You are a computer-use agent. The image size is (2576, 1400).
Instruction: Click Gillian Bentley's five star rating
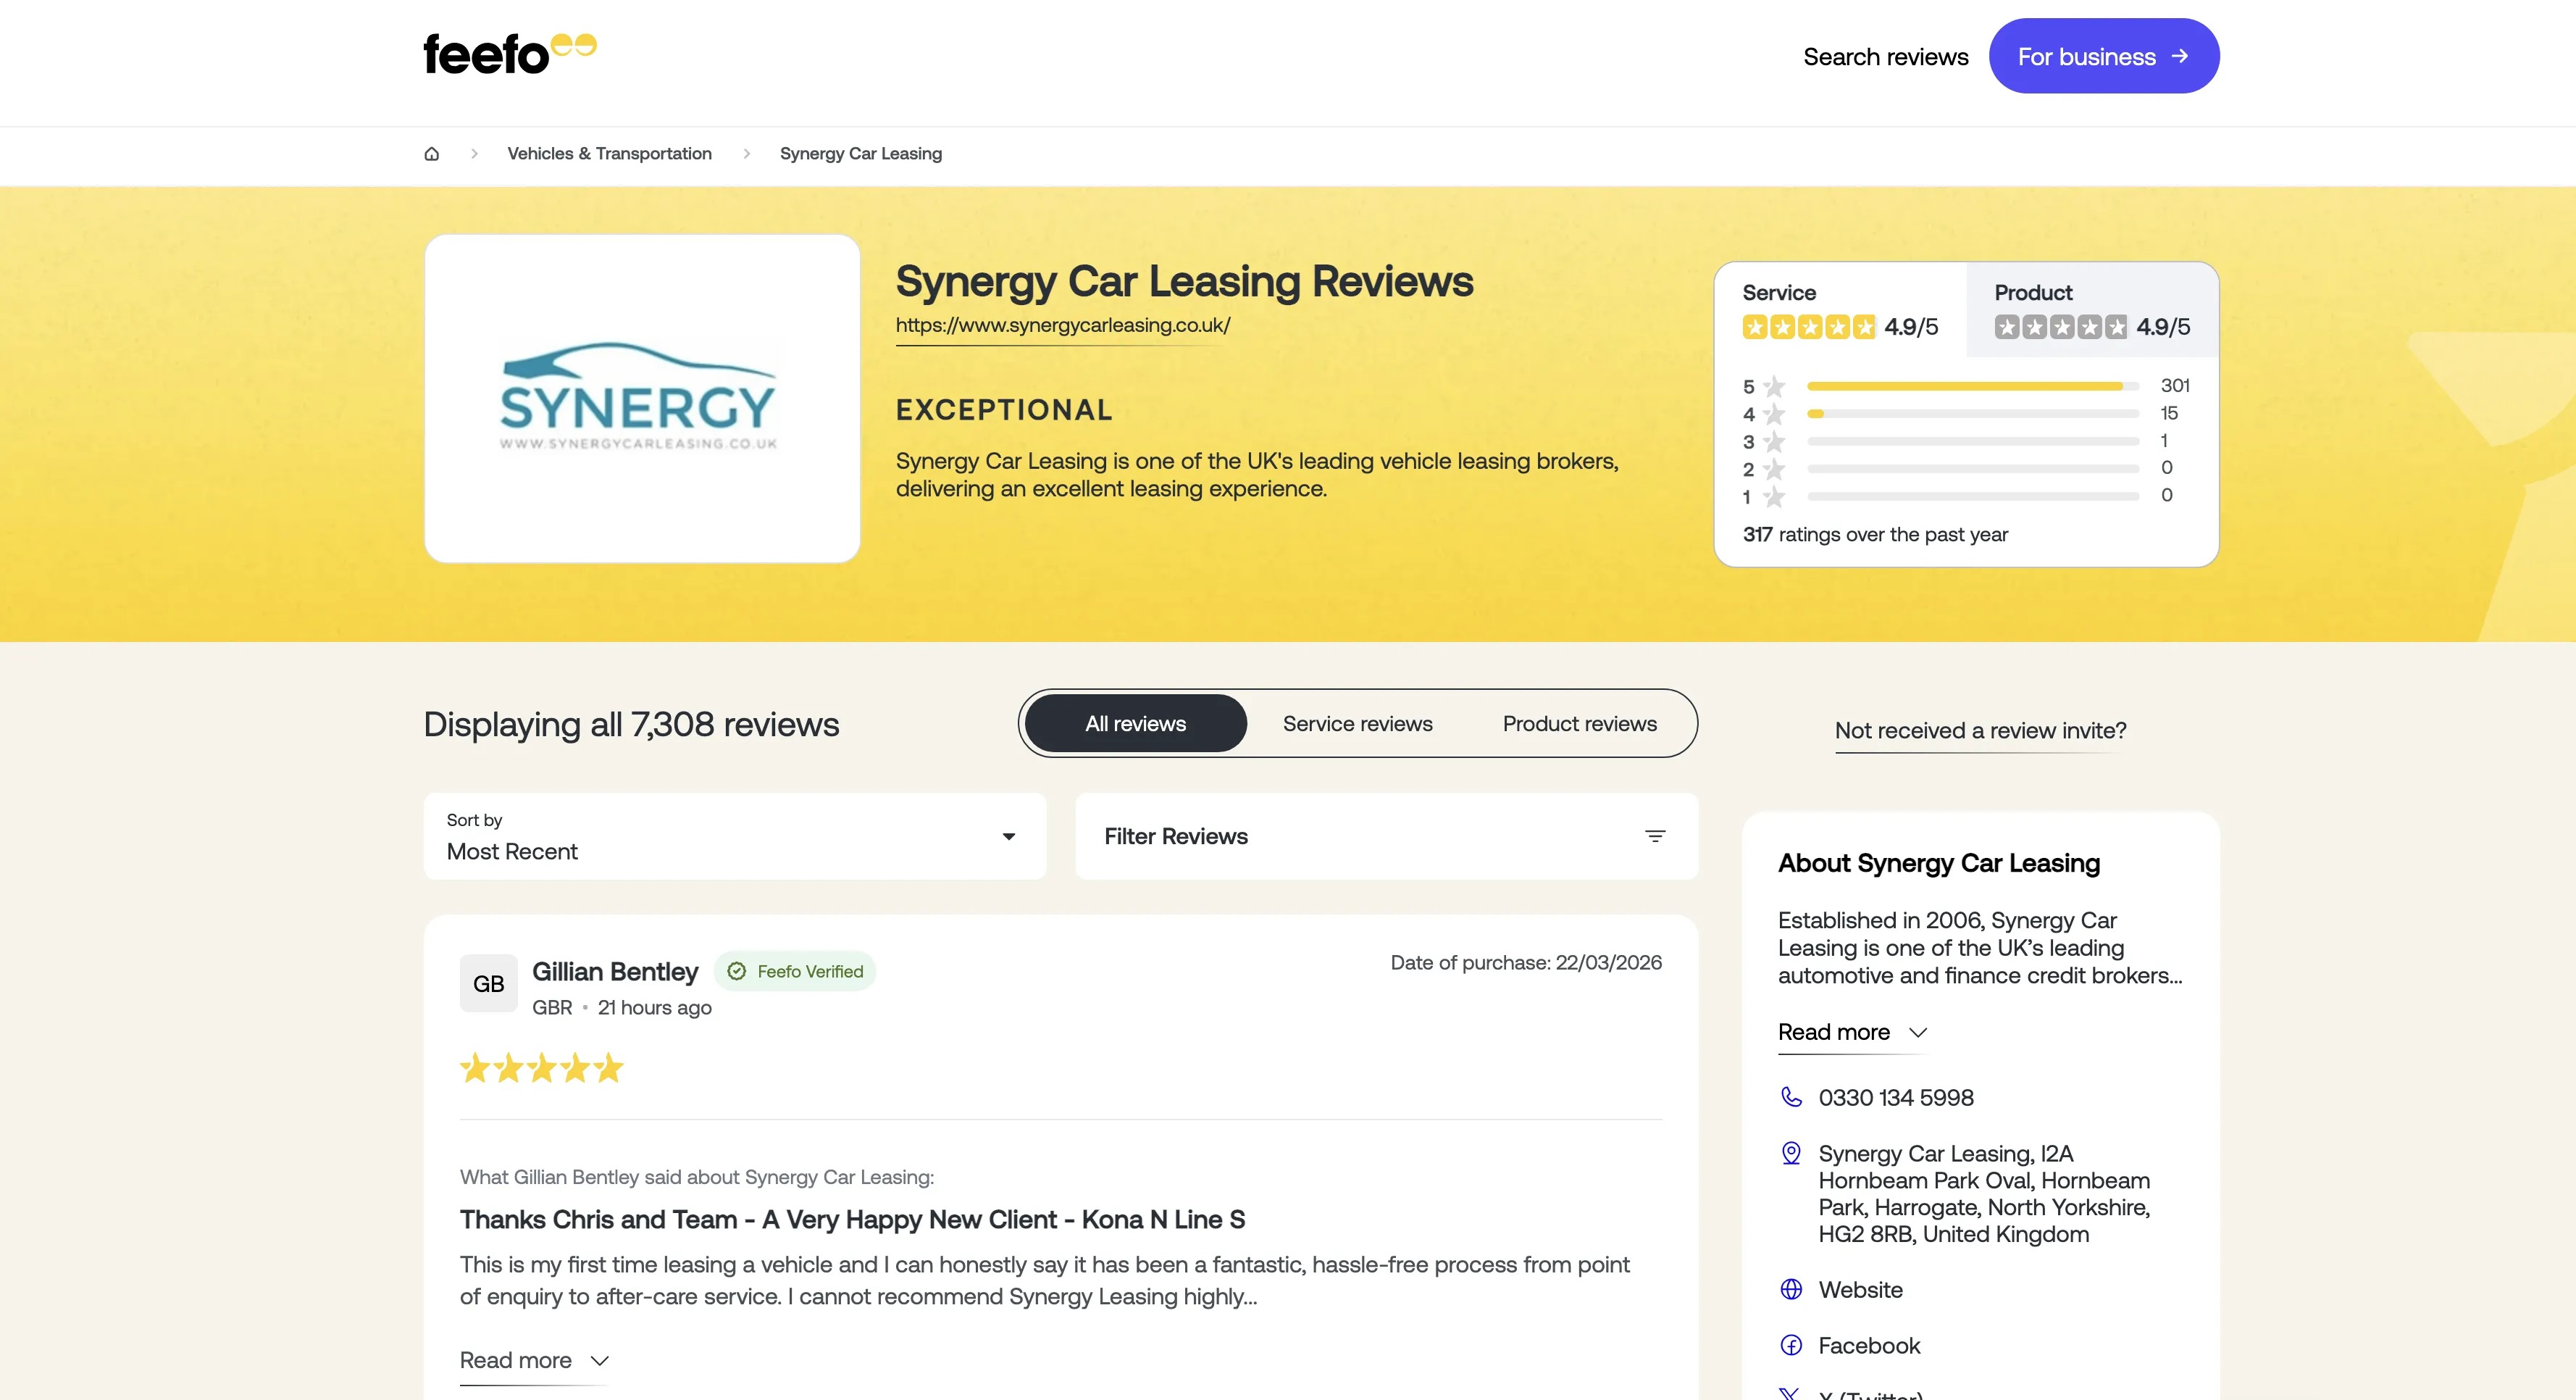coord(541,1068)
